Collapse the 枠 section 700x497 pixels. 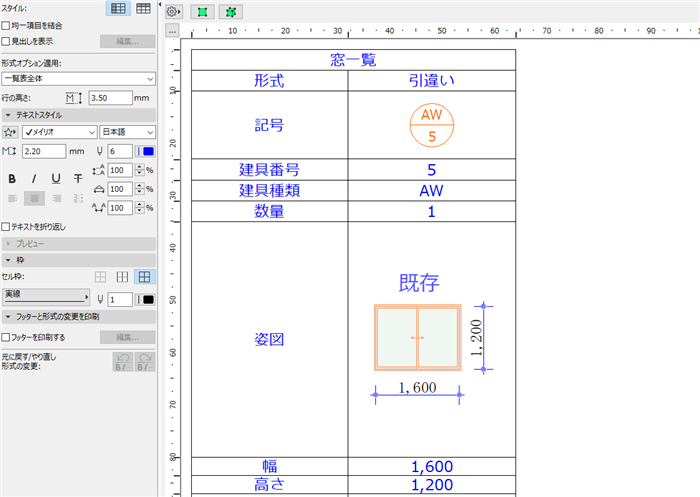(79, 260)
